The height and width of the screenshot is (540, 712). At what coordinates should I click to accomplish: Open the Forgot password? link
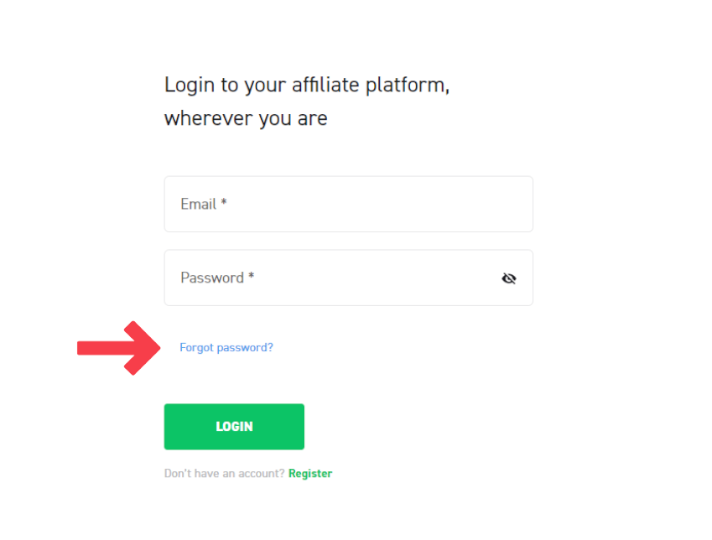(226, 348)
